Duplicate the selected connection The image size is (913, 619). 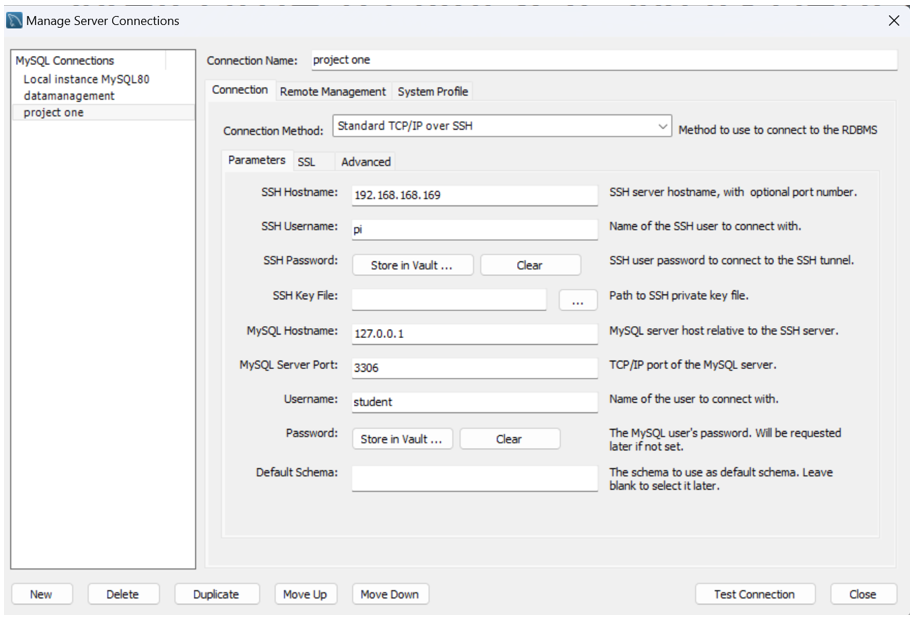[216, 594]
